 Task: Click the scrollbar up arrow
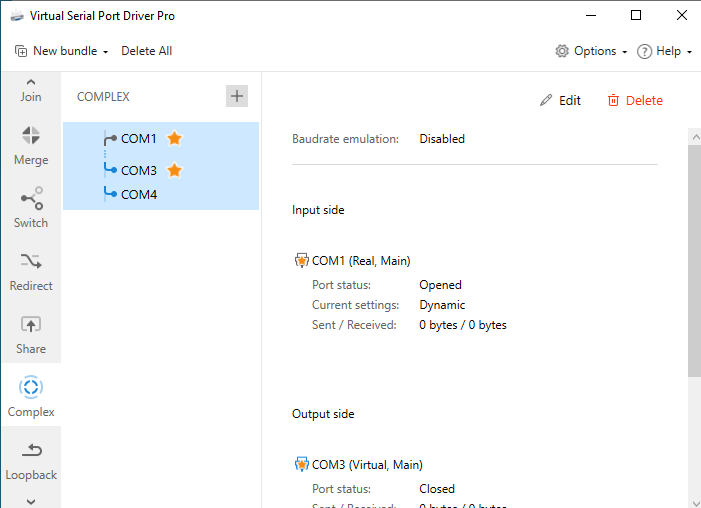[x=695, y=137]
